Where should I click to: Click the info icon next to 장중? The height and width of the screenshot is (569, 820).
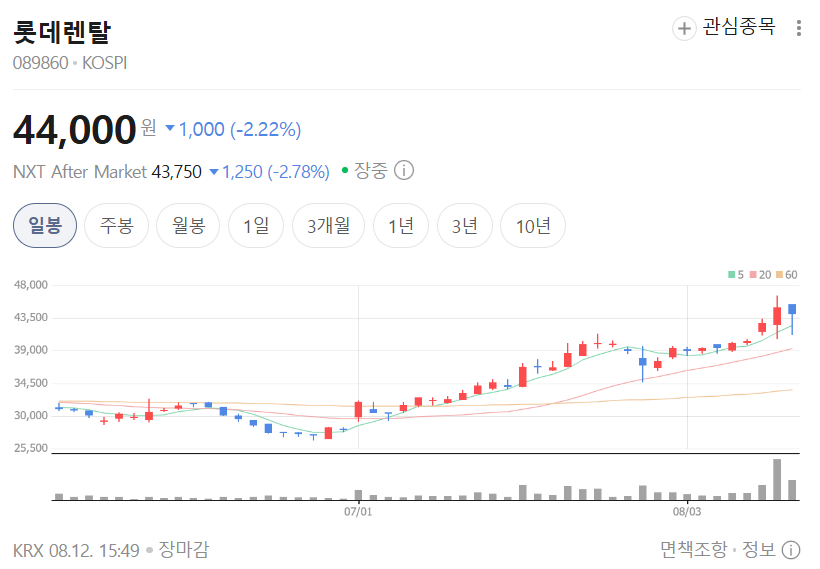pyautogui.click(x=404, y=170)
